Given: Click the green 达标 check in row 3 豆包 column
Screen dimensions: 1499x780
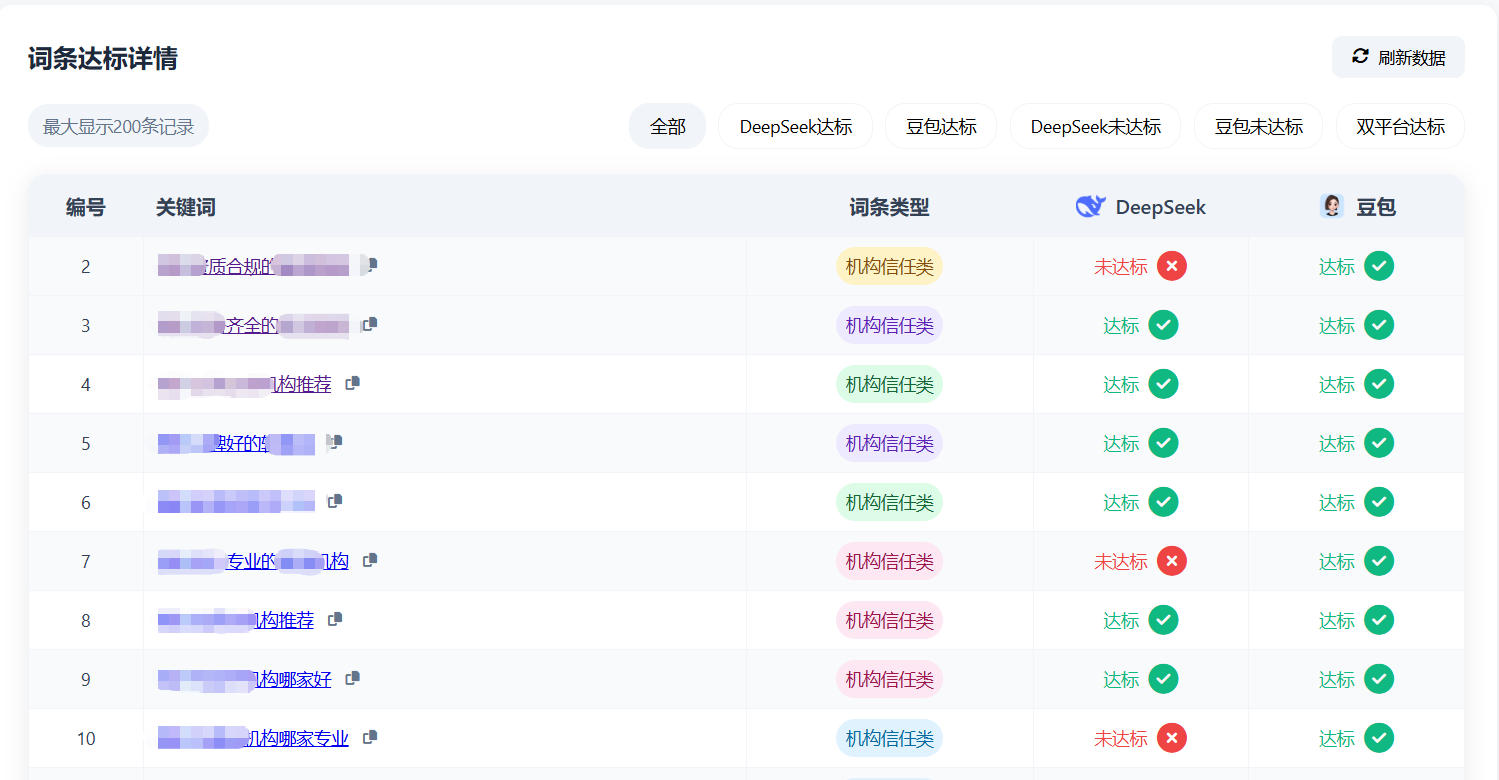Looking at the screenshot, I should 1379,325.
